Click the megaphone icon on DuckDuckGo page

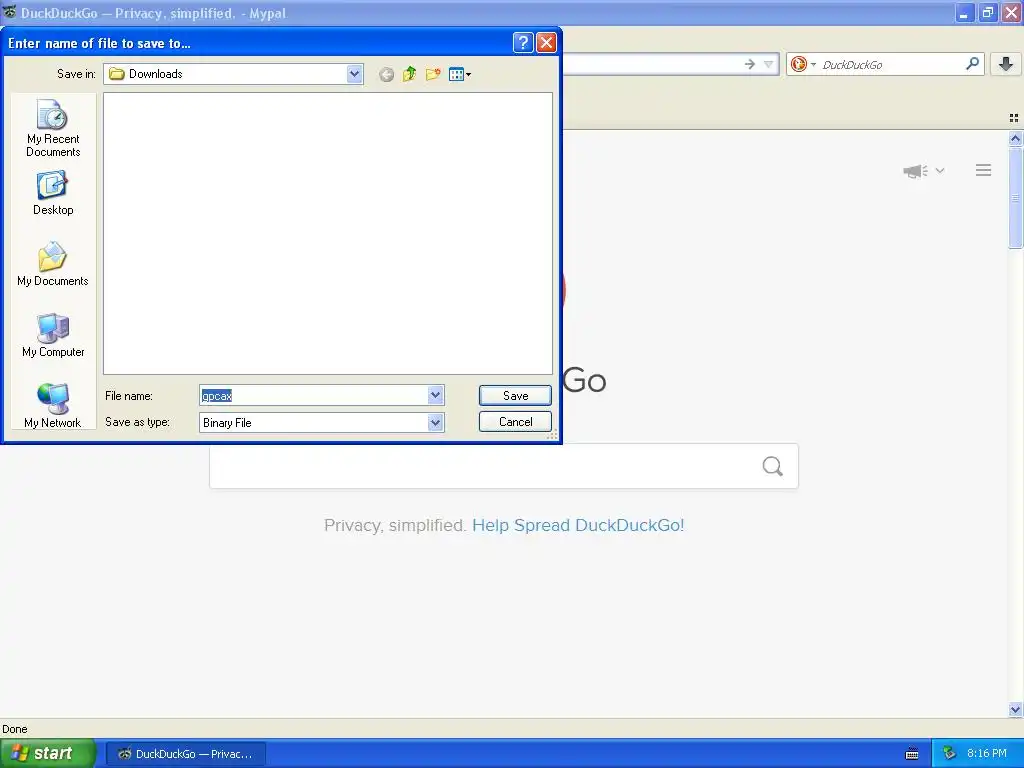[x=915, y=171]
